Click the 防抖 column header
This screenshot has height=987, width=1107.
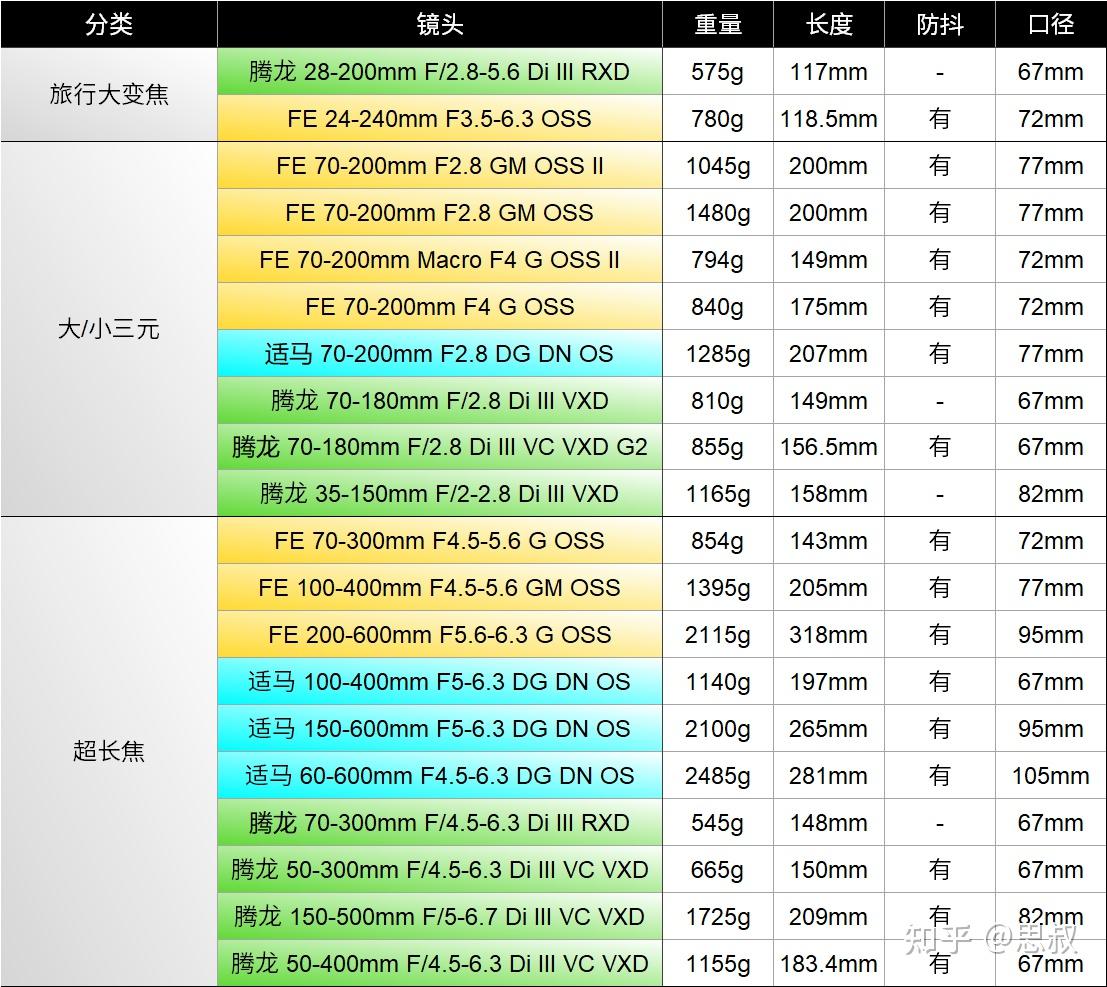[x=938, y=25]
